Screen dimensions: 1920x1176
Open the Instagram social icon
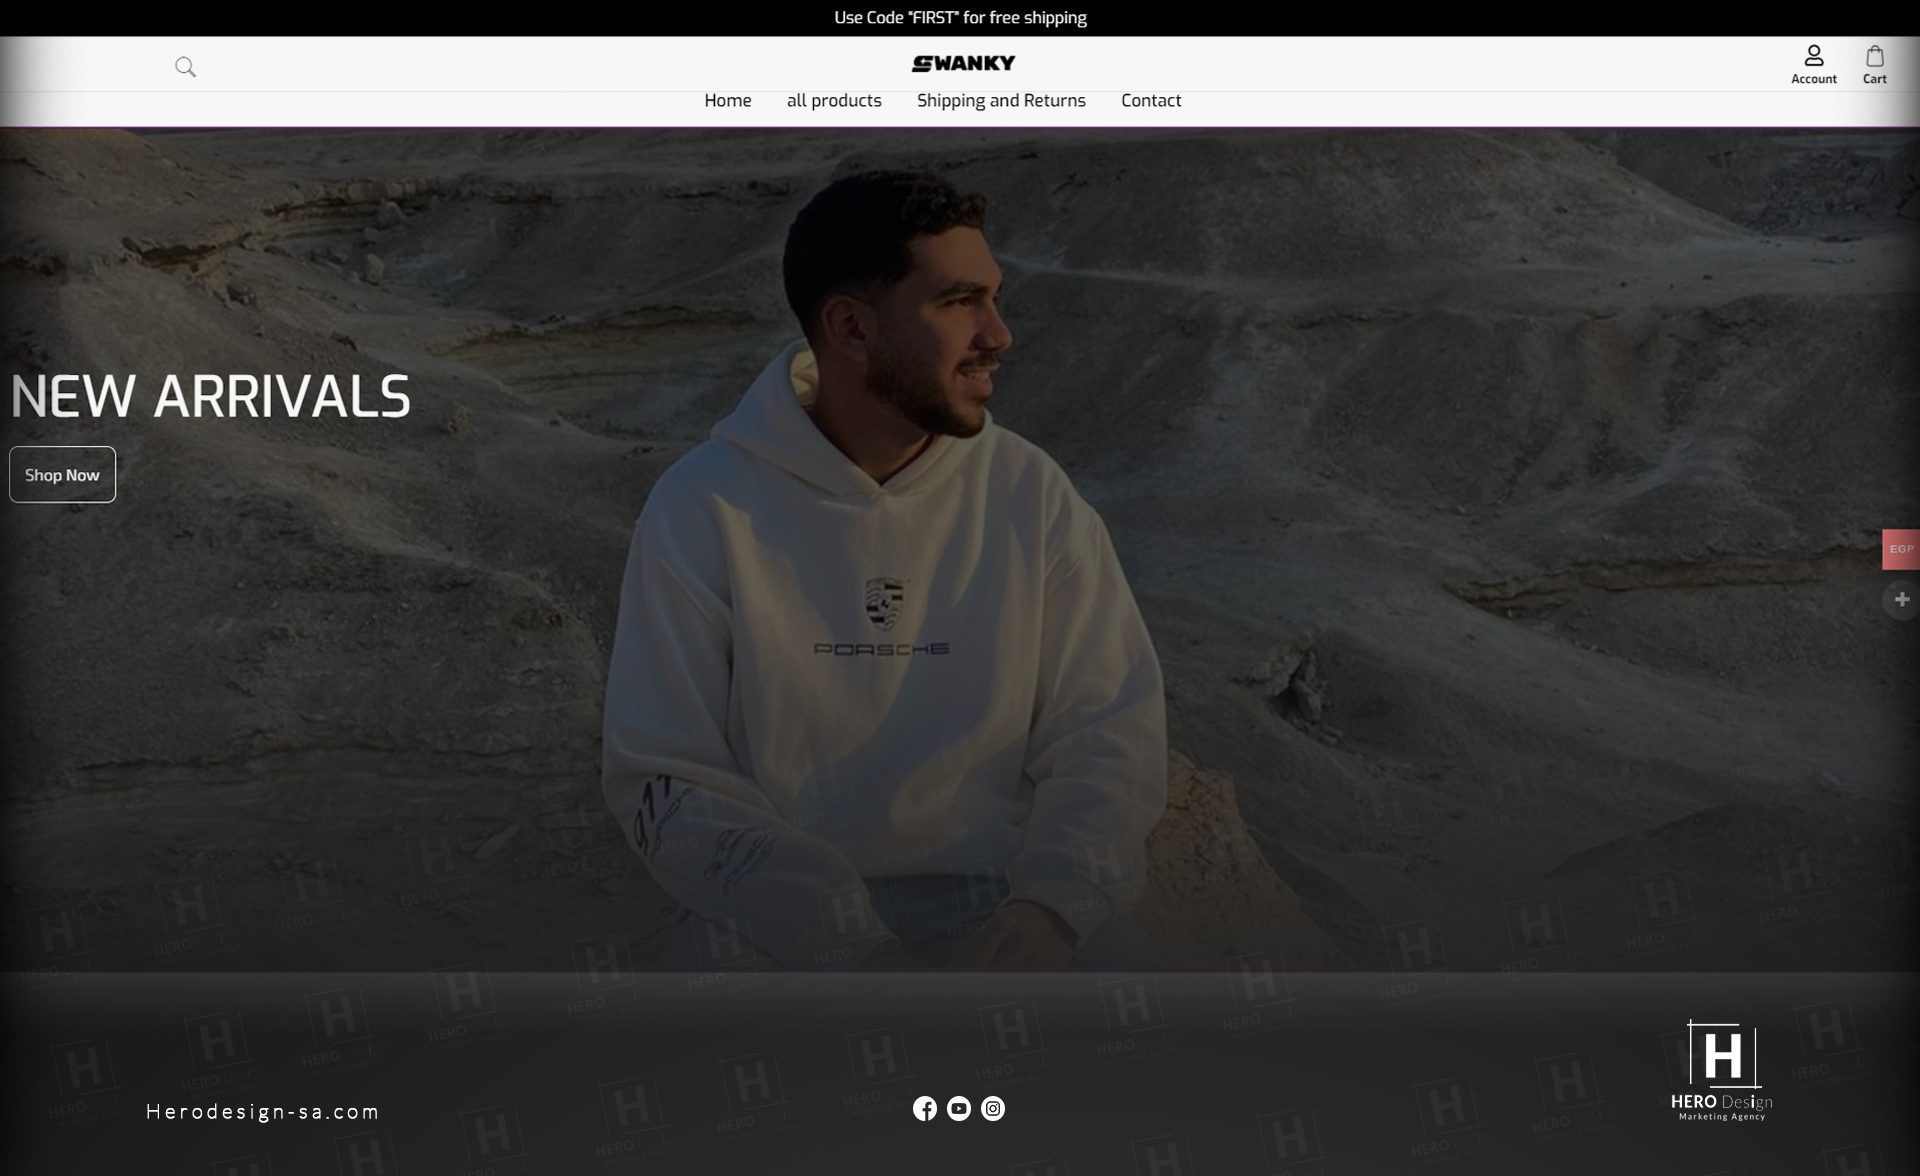(x=993, y=1108)
